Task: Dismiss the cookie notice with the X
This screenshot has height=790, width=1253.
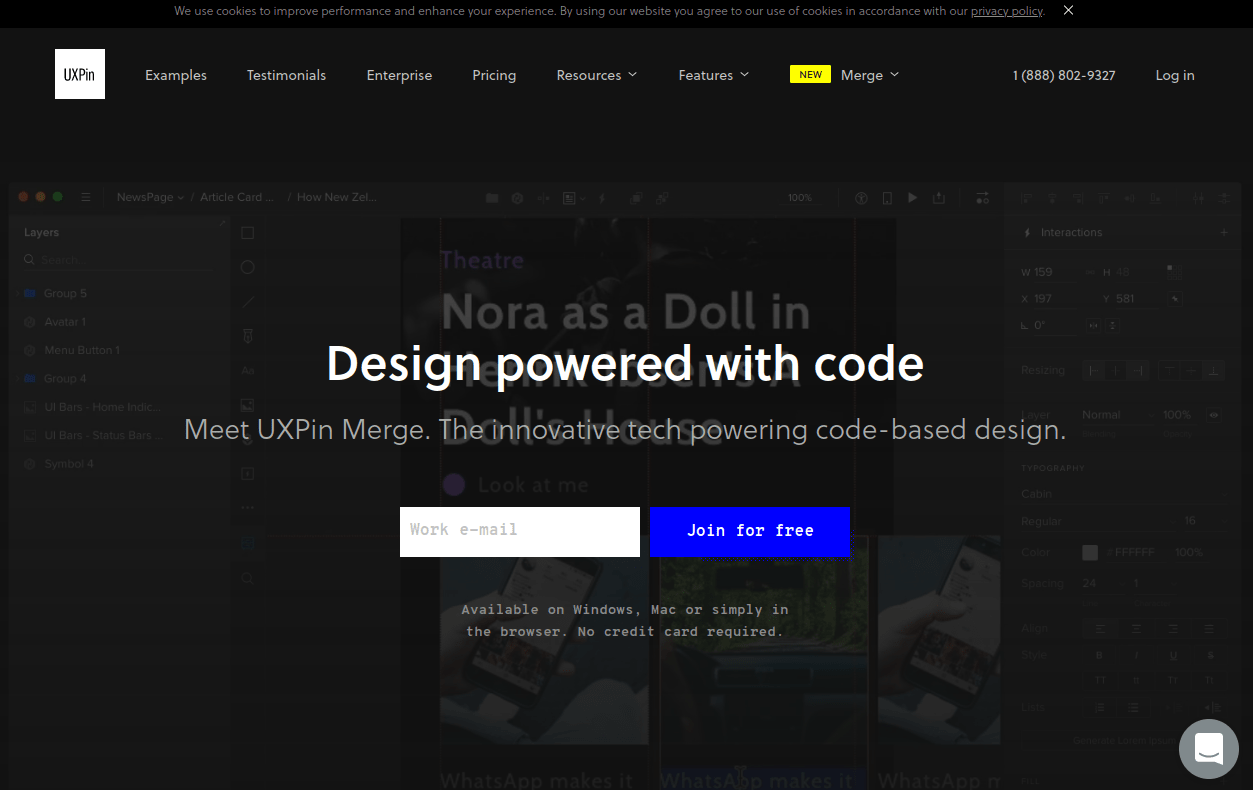Action: (1068, 10)
